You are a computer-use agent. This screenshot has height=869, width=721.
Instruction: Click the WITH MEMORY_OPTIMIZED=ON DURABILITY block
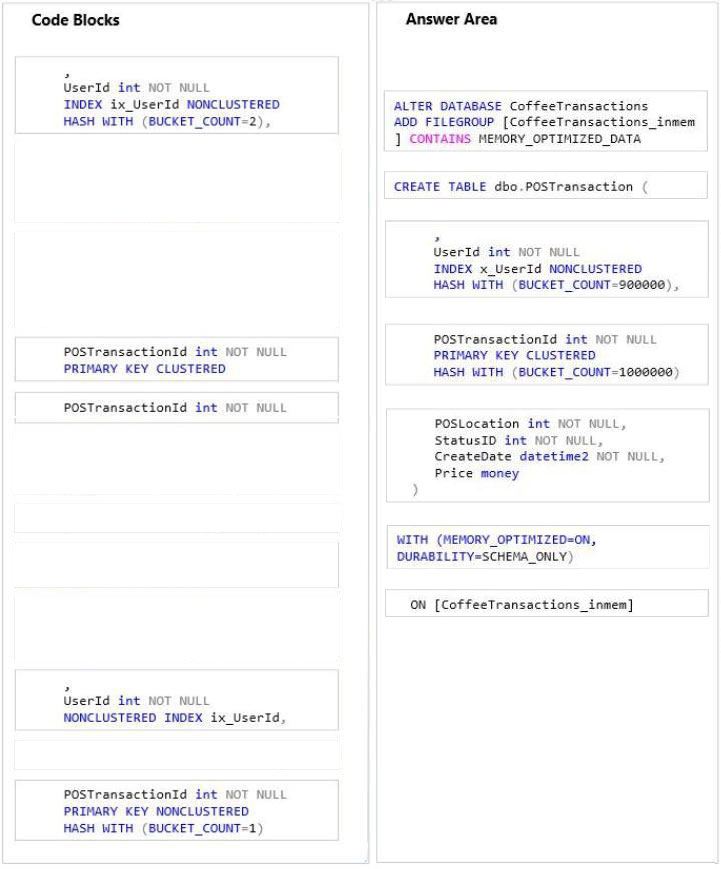coord(548,547)
